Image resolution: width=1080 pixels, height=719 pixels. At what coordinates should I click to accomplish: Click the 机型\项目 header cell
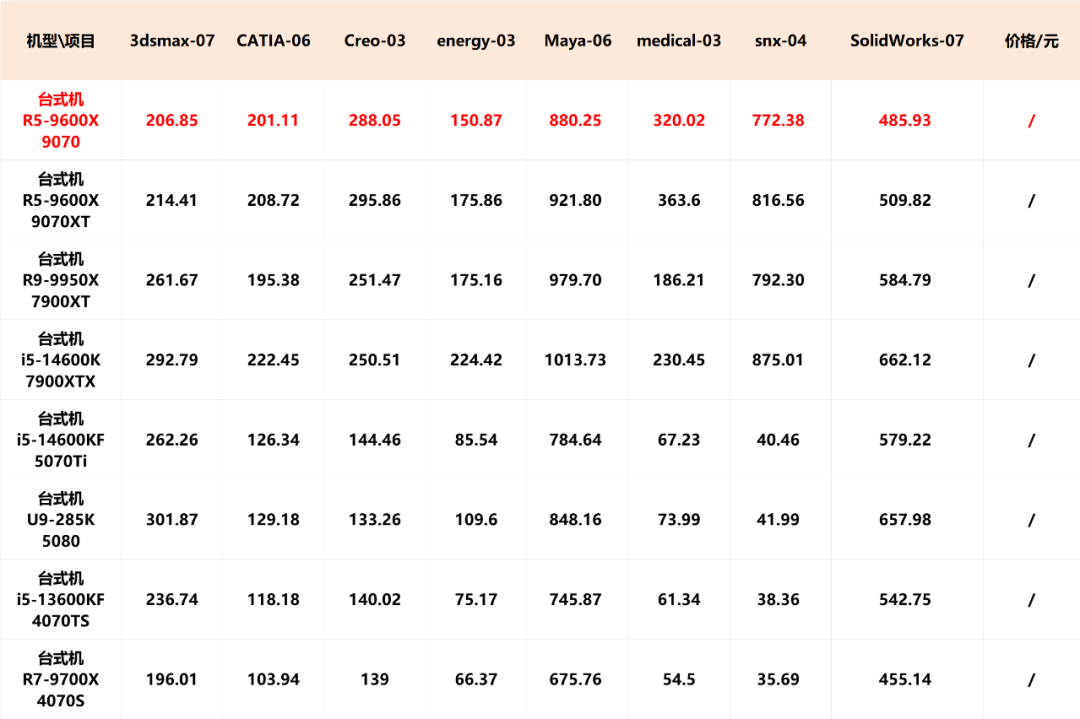61,41
